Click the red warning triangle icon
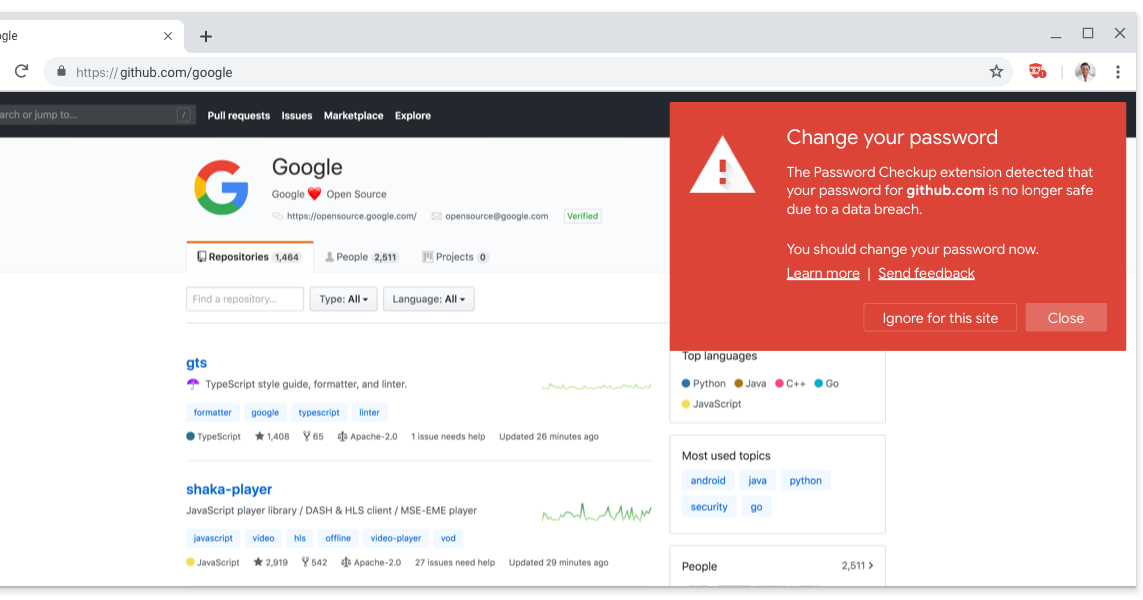The image size is (1143, 600). pyautogui.click(x=722, y=166)
